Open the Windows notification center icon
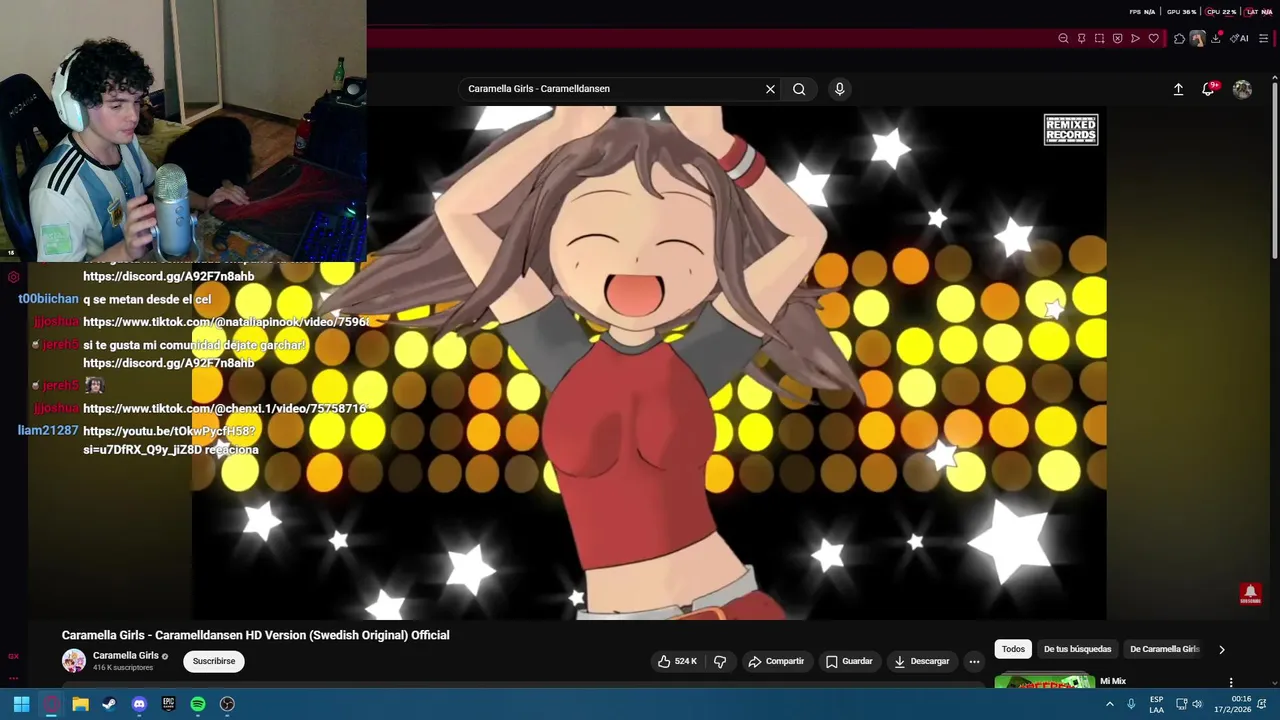This screenshot has width=1280, height=720. [1262, 704]
